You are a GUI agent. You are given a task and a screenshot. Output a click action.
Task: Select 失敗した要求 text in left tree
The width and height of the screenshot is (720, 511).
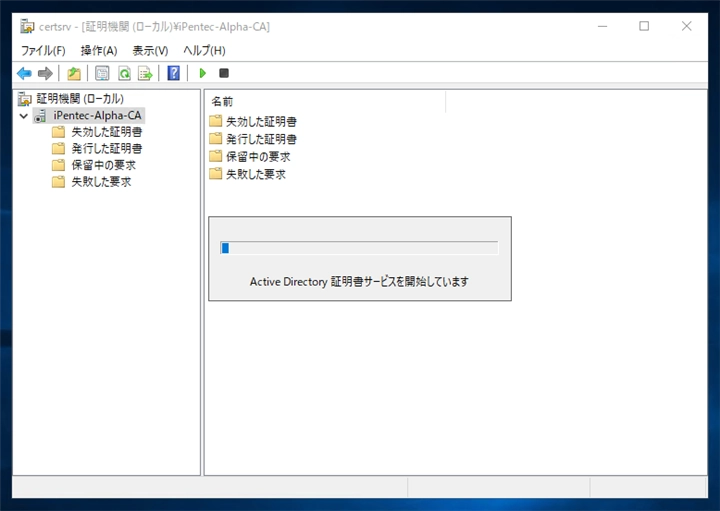tap(101, 182)
